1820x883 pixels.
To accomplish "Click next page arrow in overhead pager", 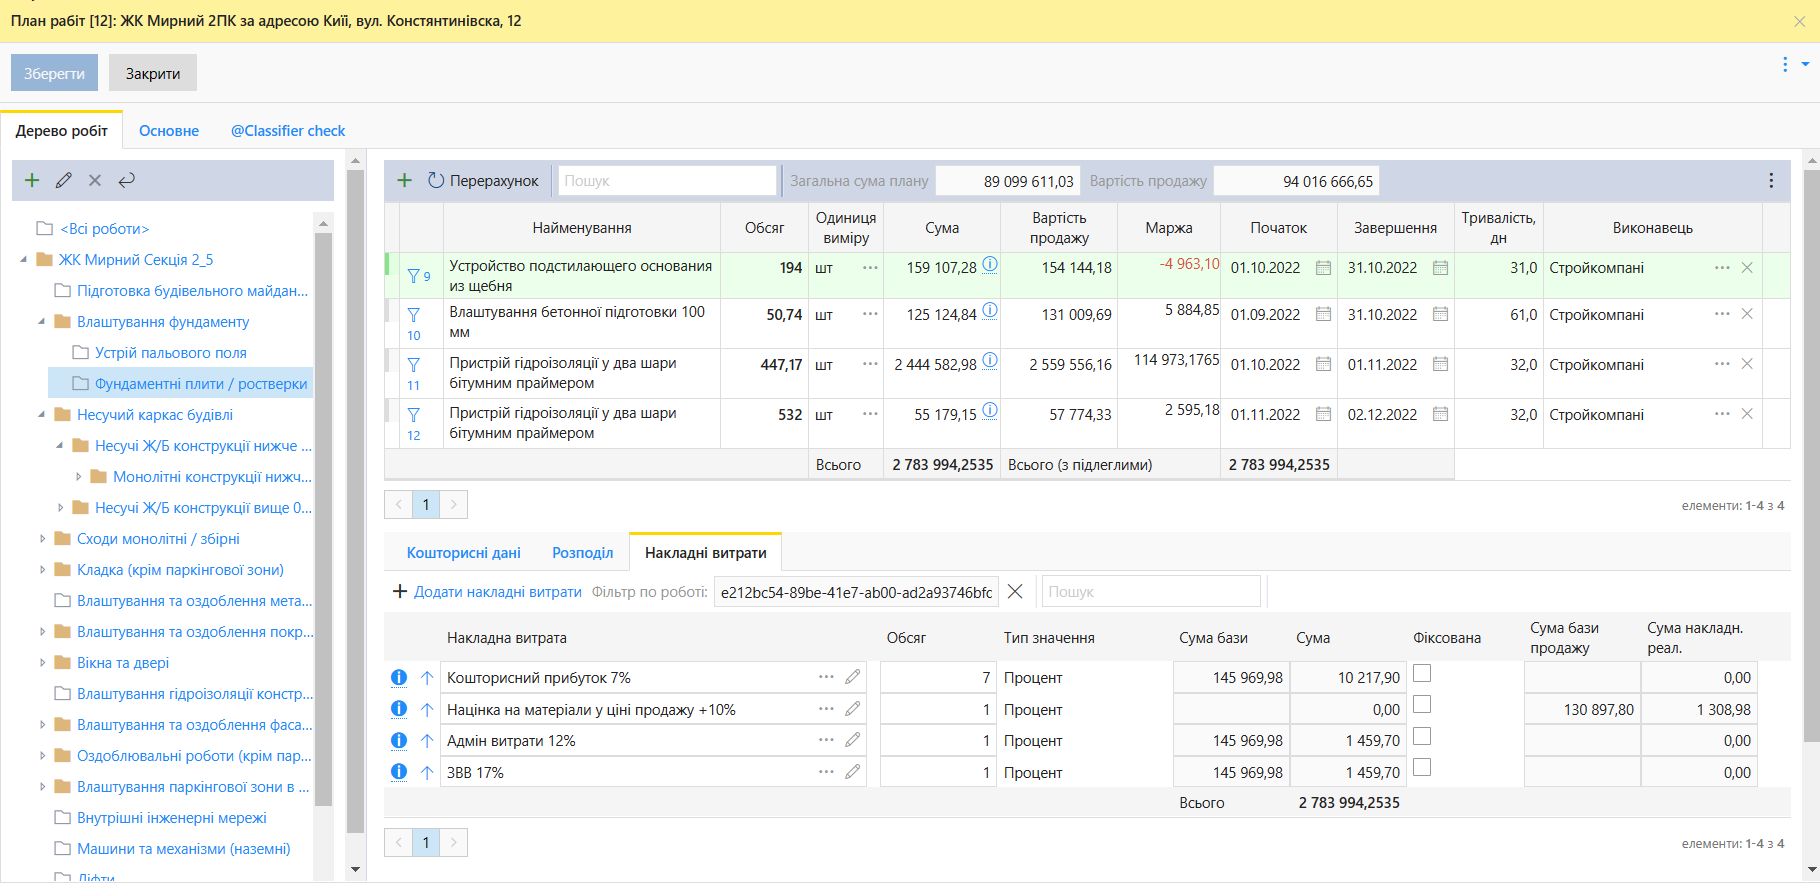I will pos(454,842).
